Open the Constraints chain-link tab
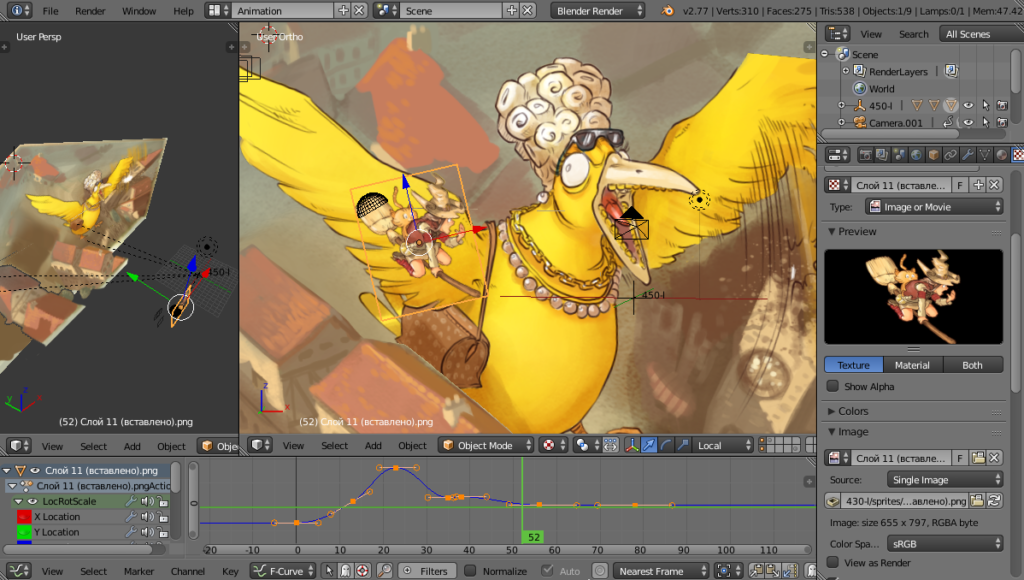1024x580 pixels. [950, 155]
